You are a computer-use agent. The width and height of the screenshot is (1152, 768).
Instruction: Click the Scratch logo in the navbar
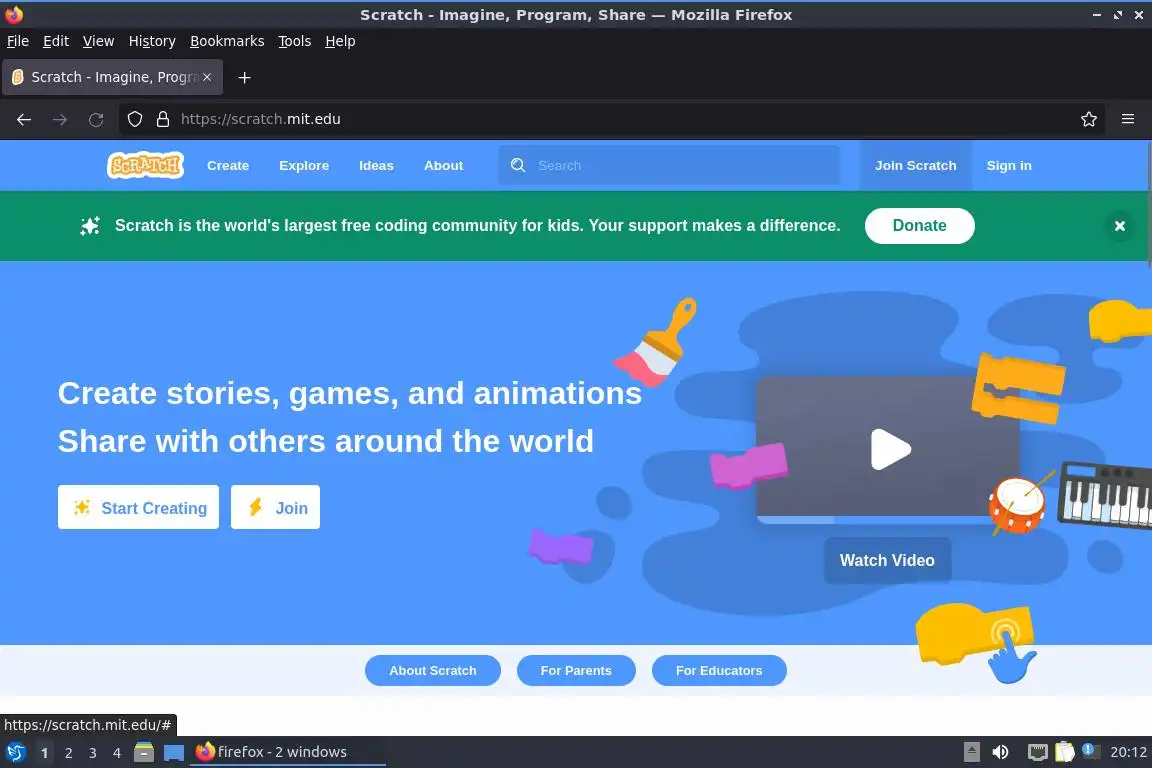[145, 165]
